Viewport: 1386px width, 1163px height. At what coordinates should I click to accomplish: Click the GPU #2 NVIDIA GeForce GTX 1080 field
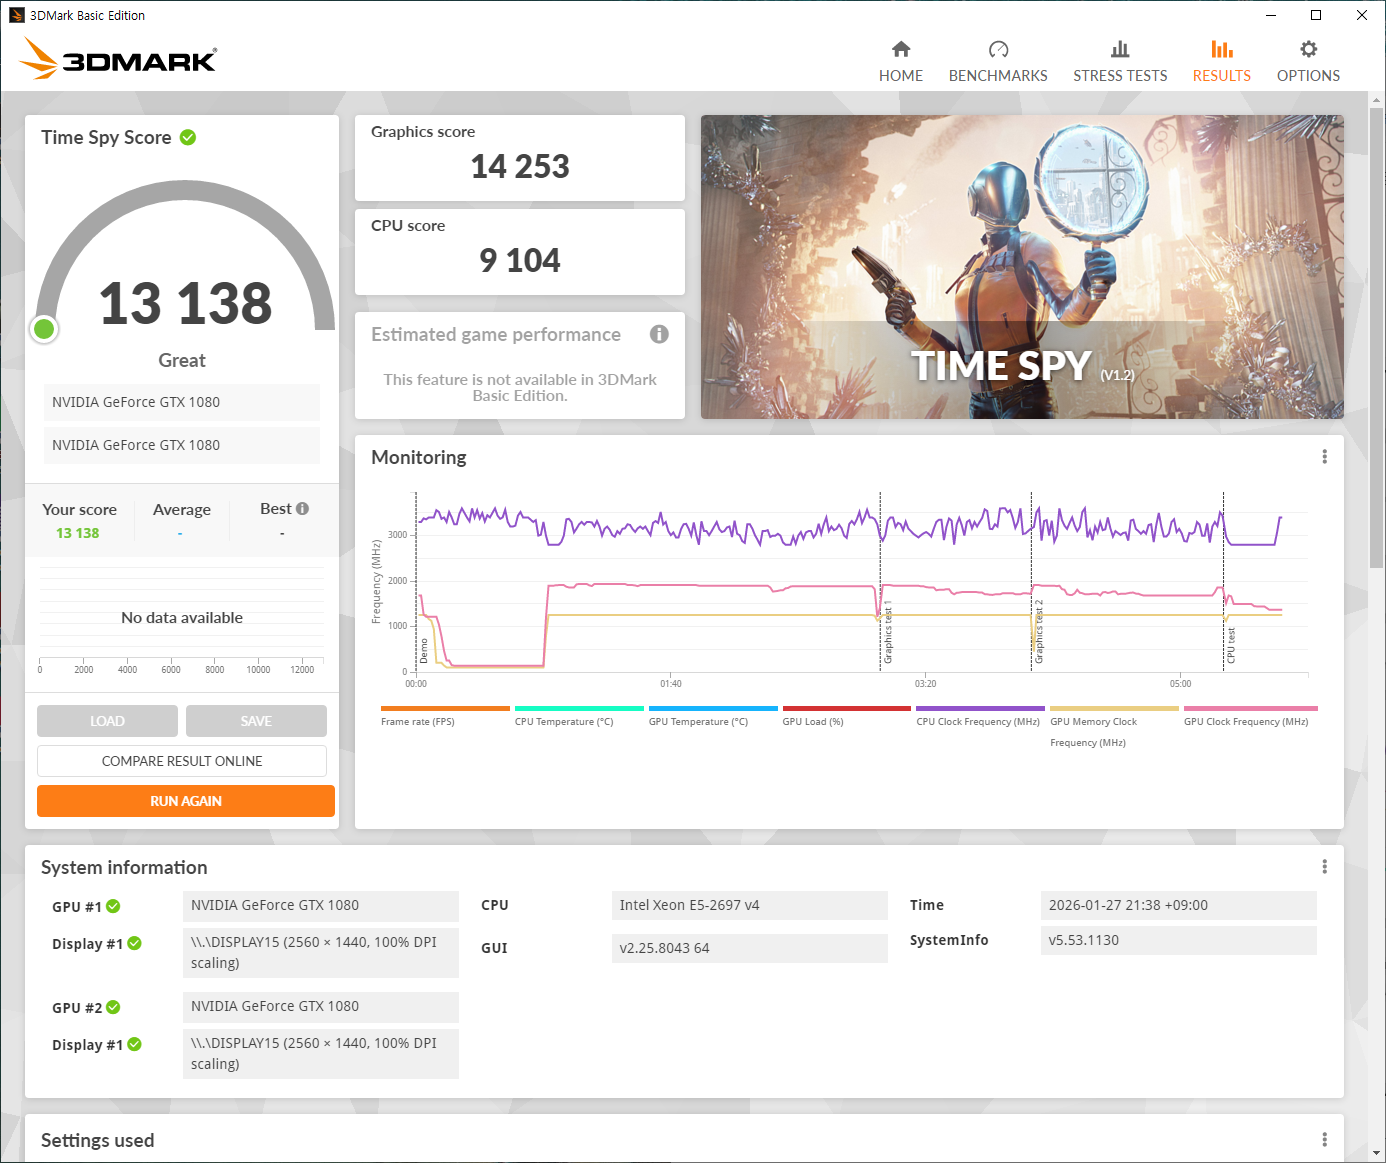[321, 1006]
